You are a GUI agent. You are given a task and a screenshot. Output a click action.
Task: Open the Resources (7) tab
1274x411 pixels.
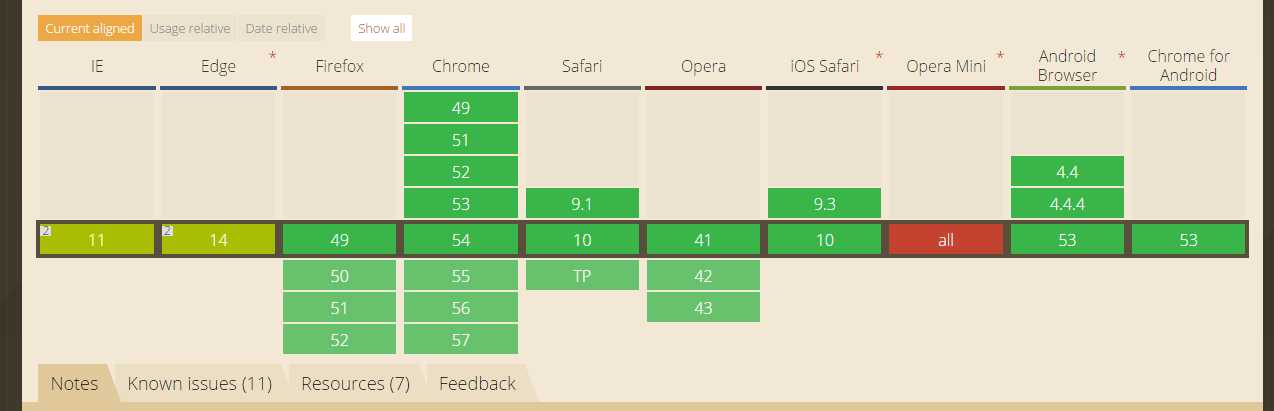pos(355,383)
